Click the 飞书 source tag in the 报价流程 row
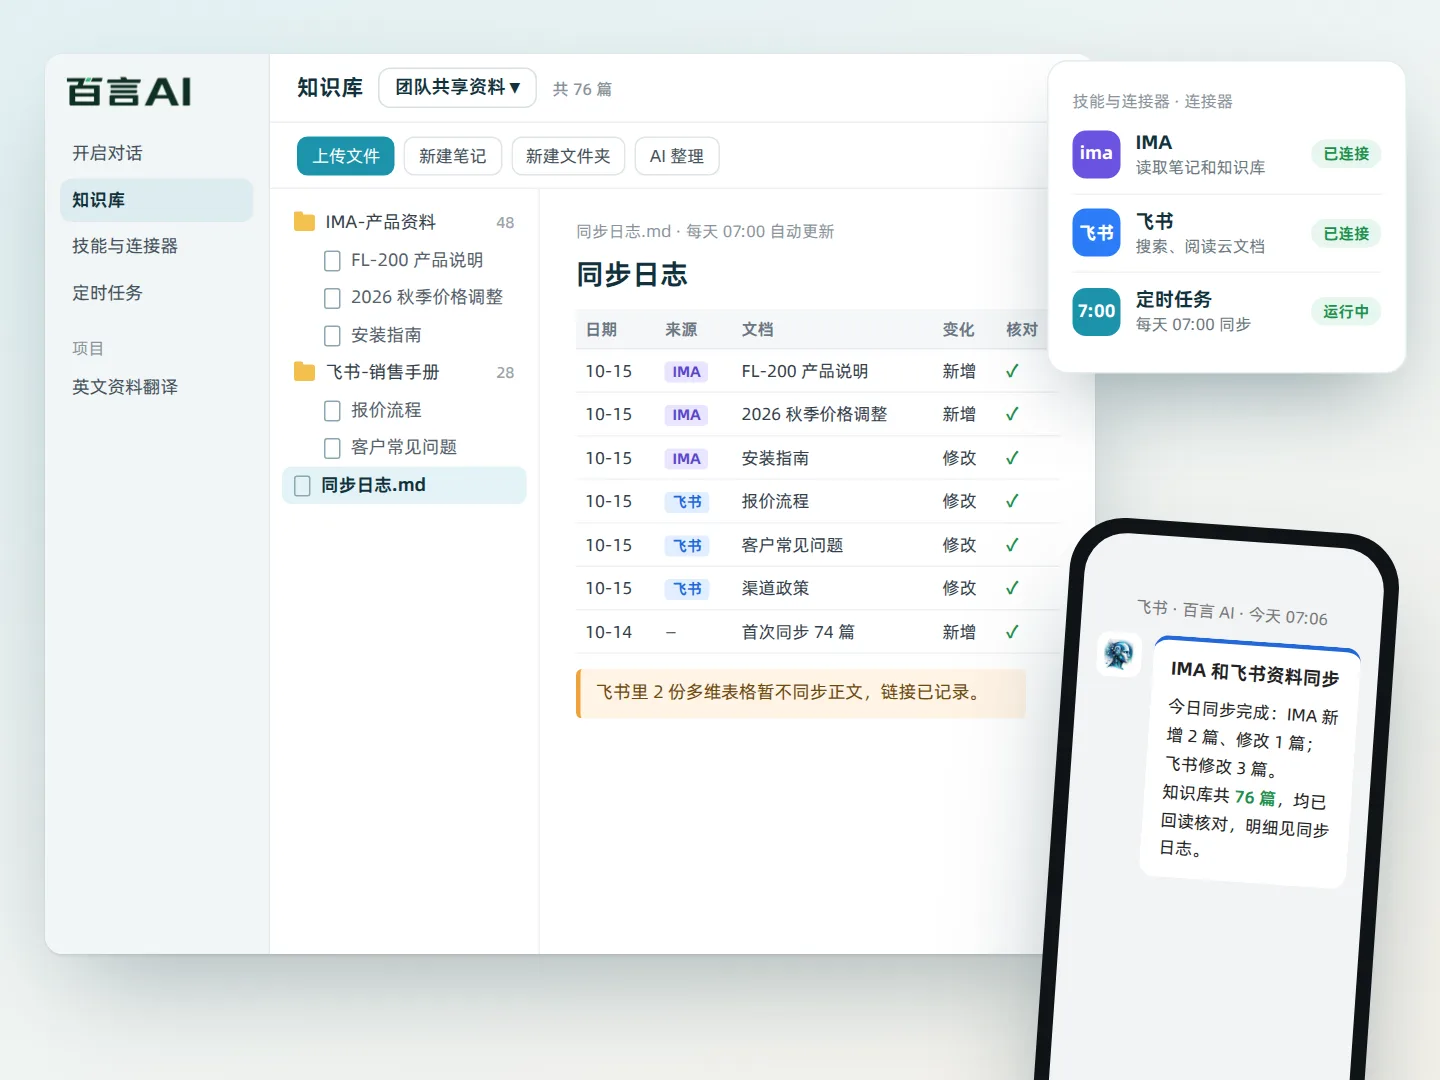Image resolution: width=1440 pixels, height=1080 pixels. coord(687,502)
